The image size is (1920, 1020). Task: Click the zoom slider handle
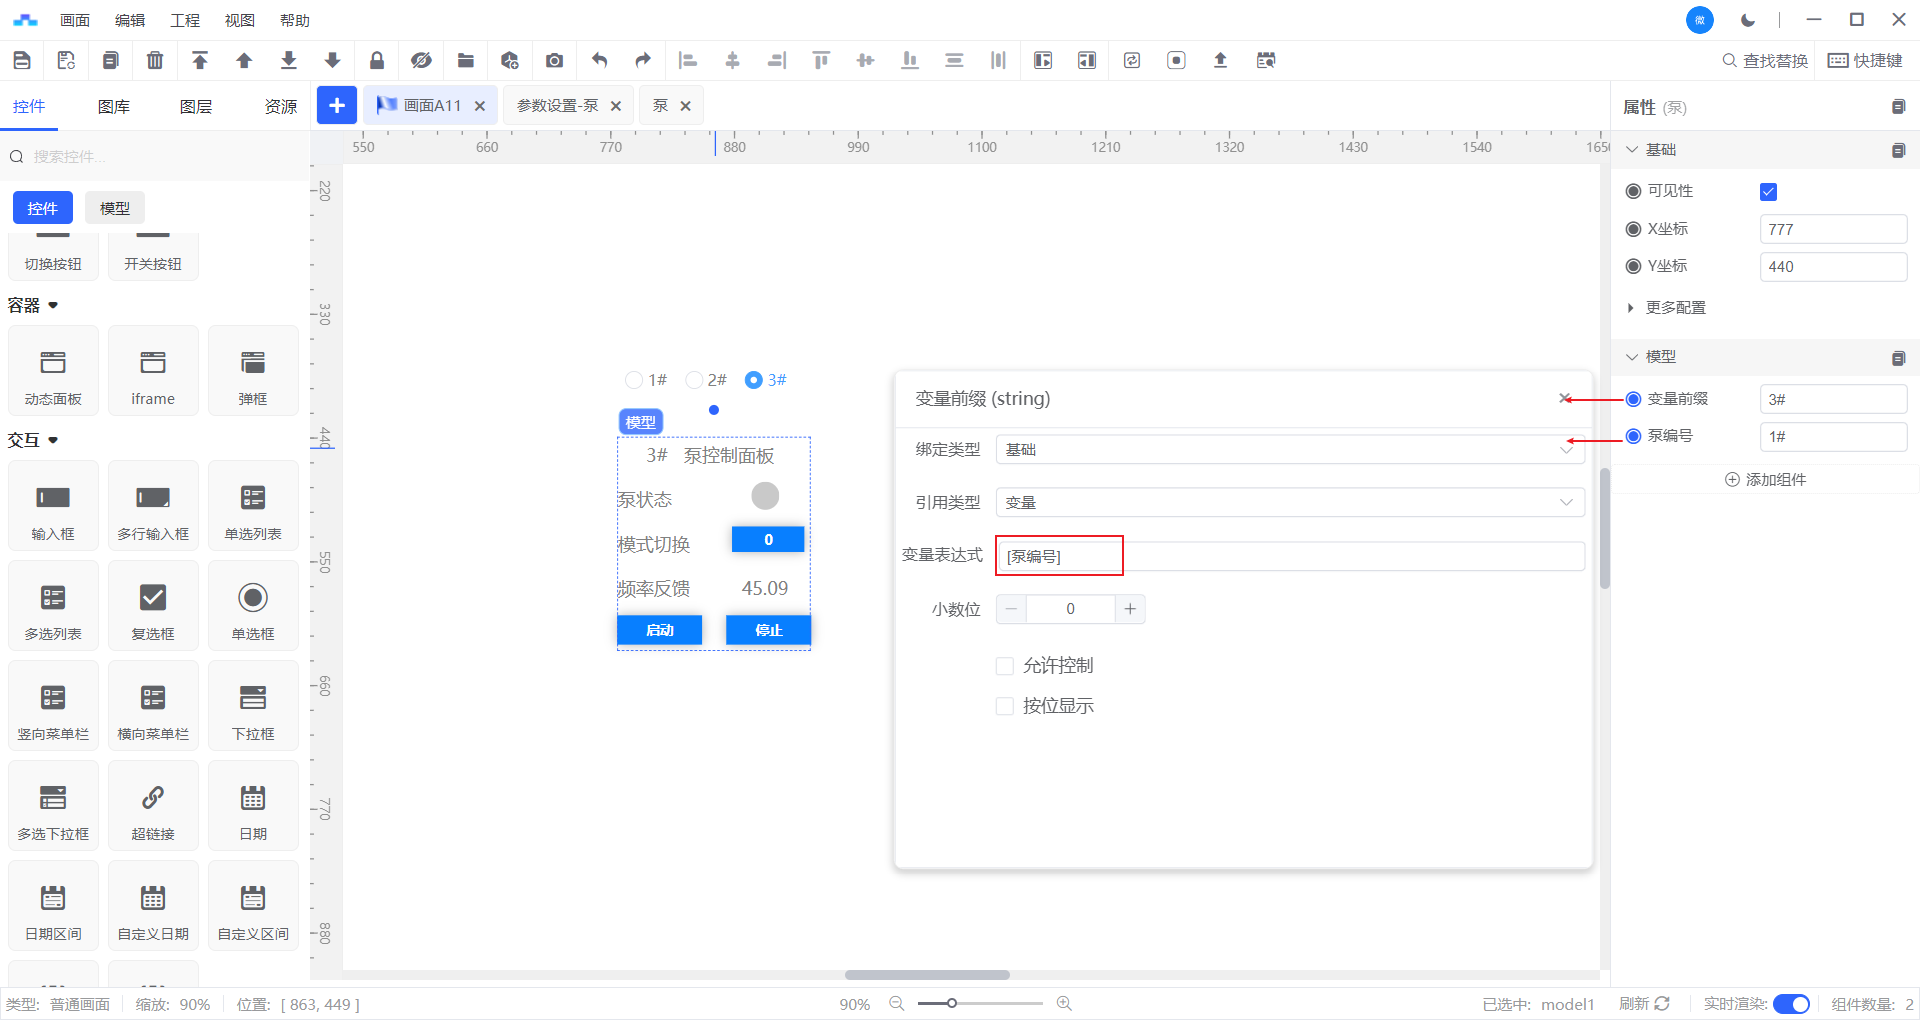click(952, 1003)
